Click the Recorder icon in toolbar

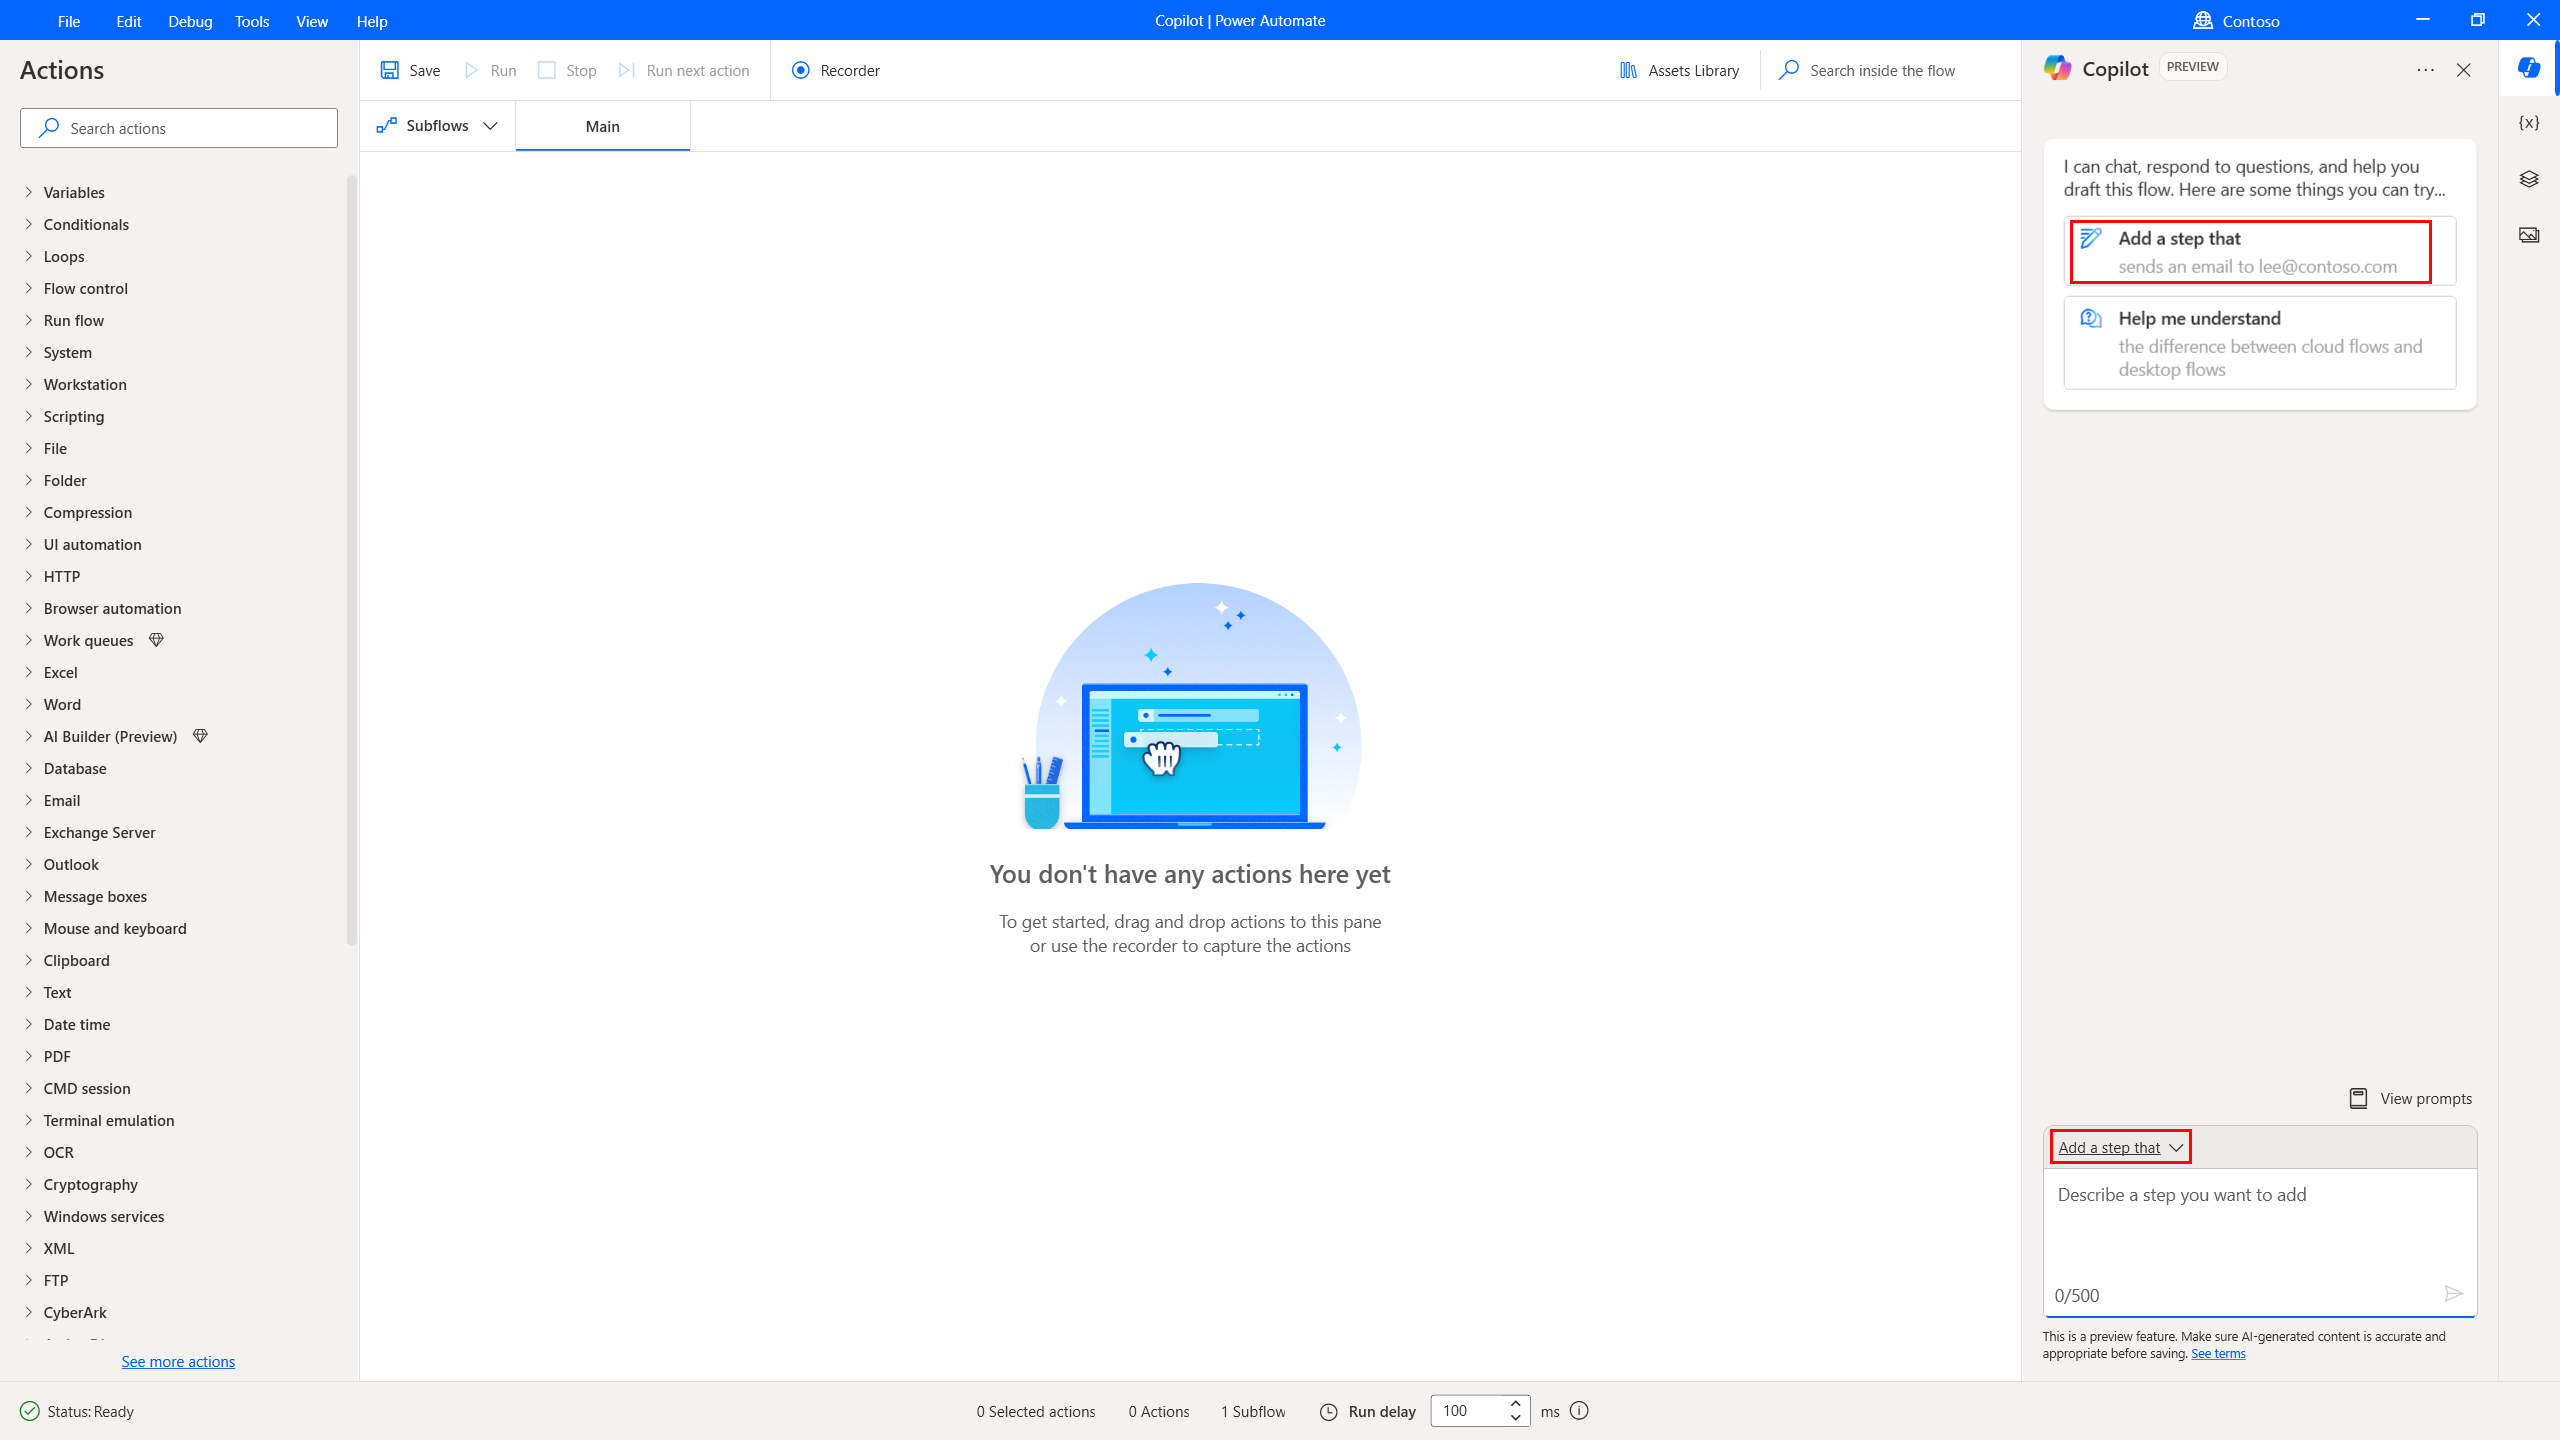[800, 70]
